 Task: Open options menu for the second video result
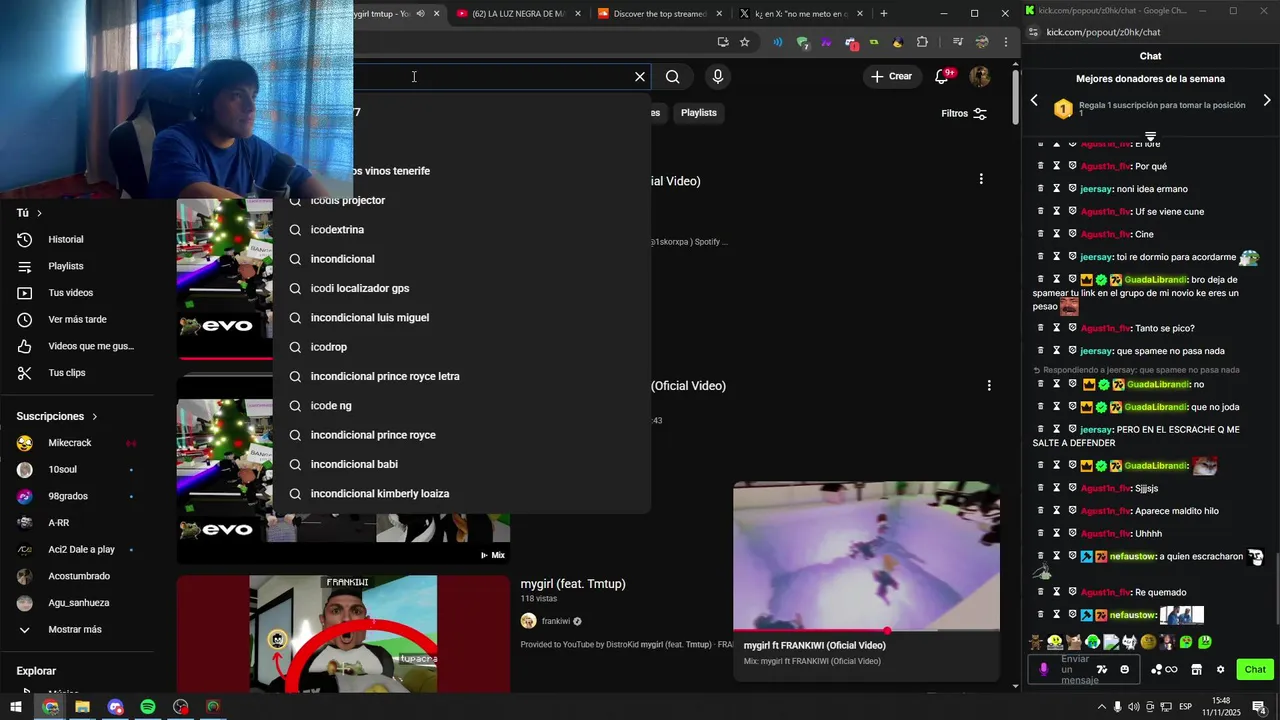[x=989, y=386]
